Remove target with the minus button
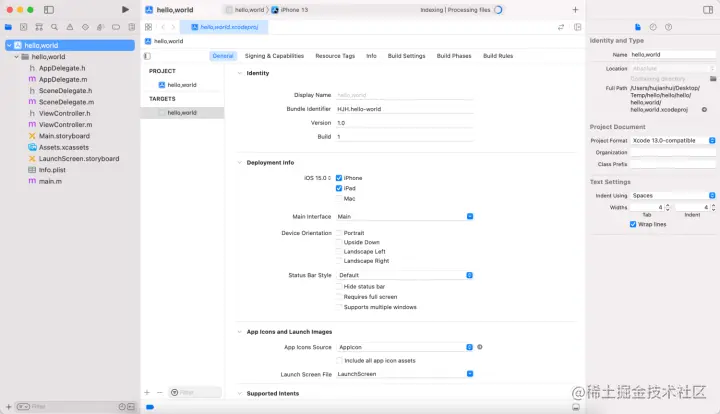 pos(160,392)
